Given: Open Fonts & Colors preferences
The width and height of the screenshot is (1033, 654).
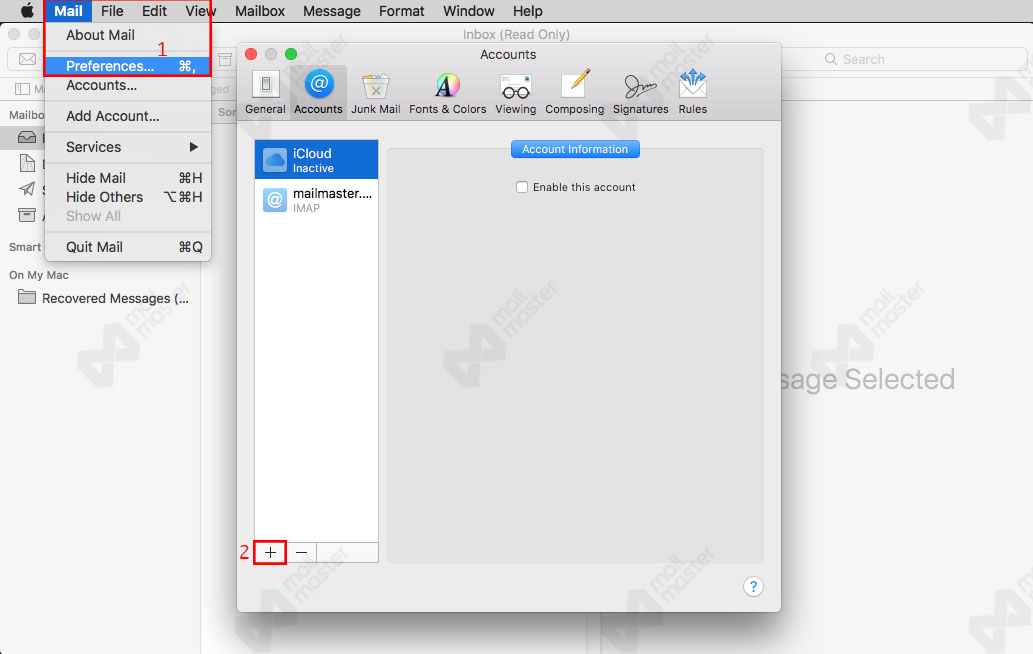Looking at the screenshot, I should pos(447,92).
